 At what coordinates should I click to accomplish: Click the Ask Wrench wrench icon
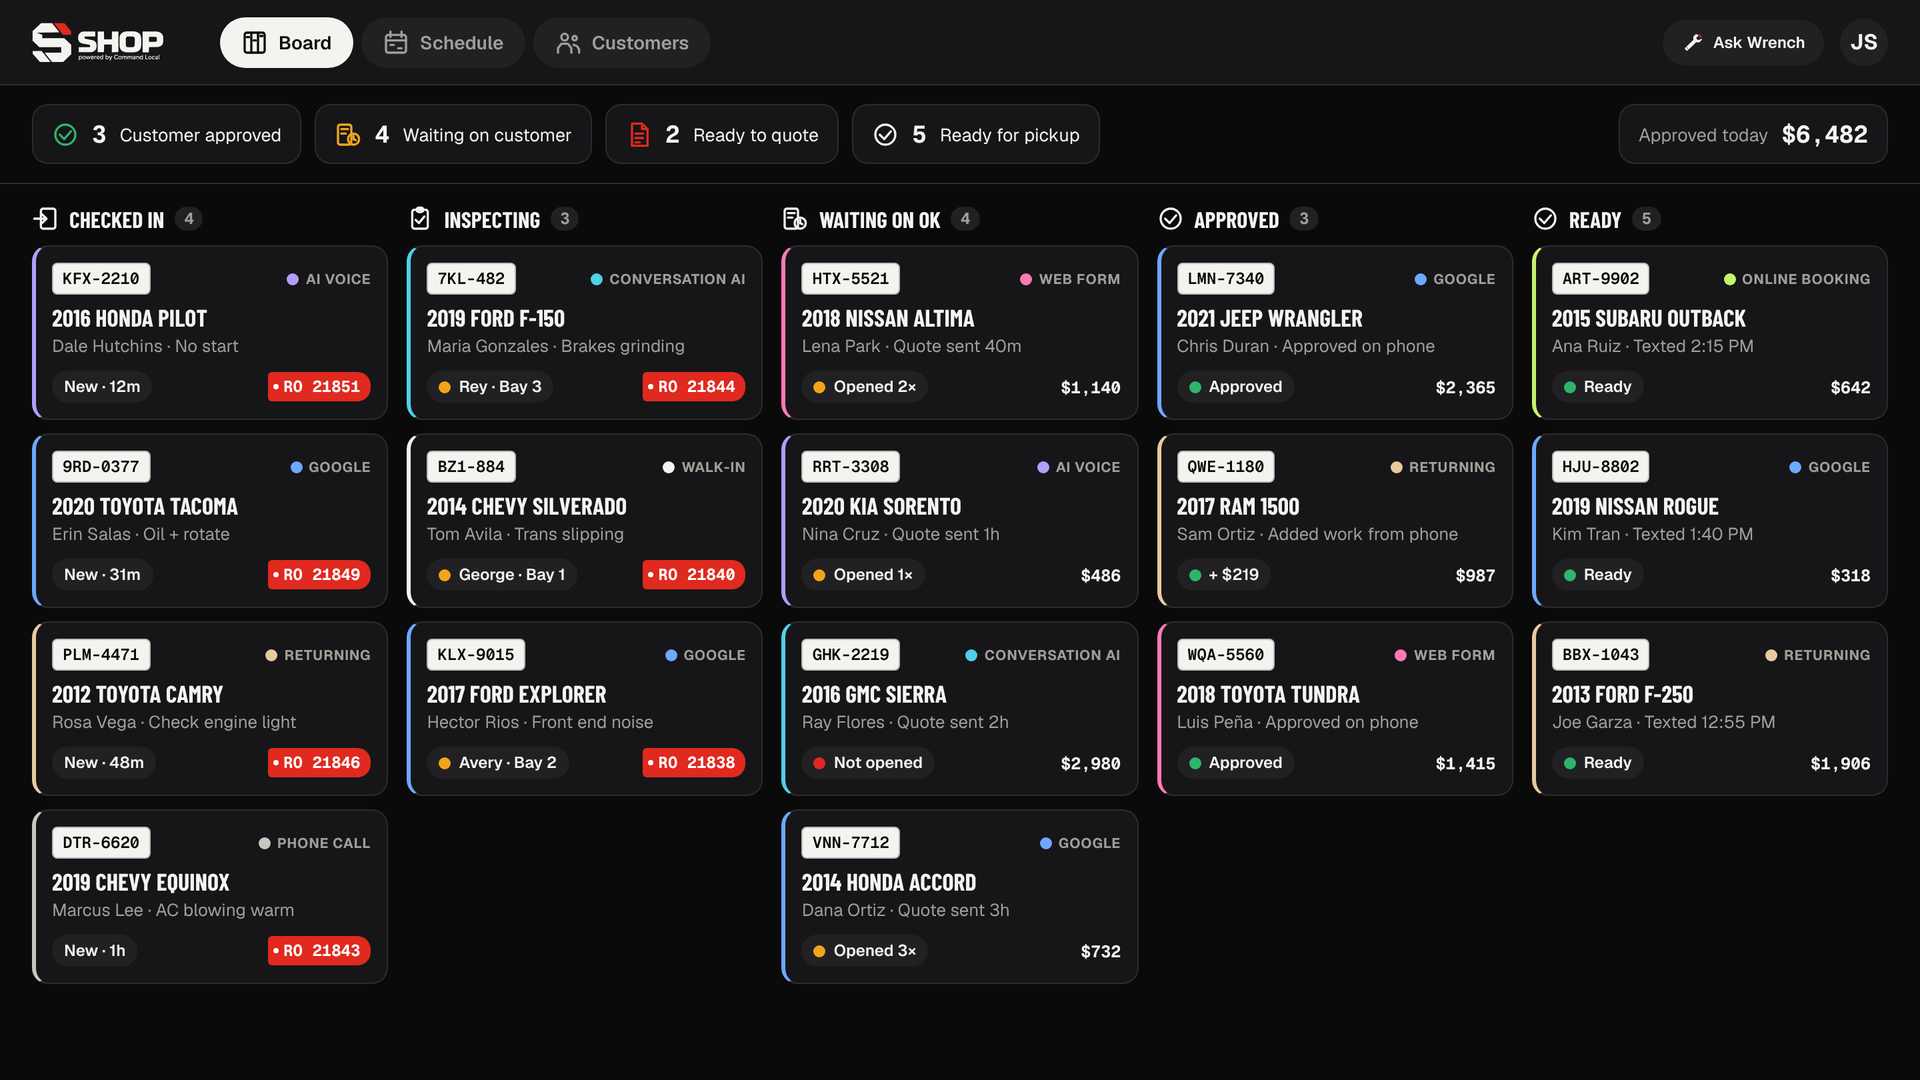(1693, 43)
